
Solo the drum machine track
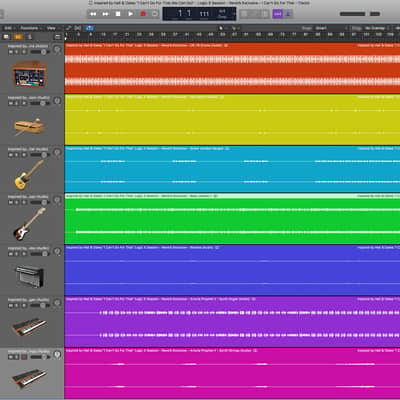tap(17, 52)
